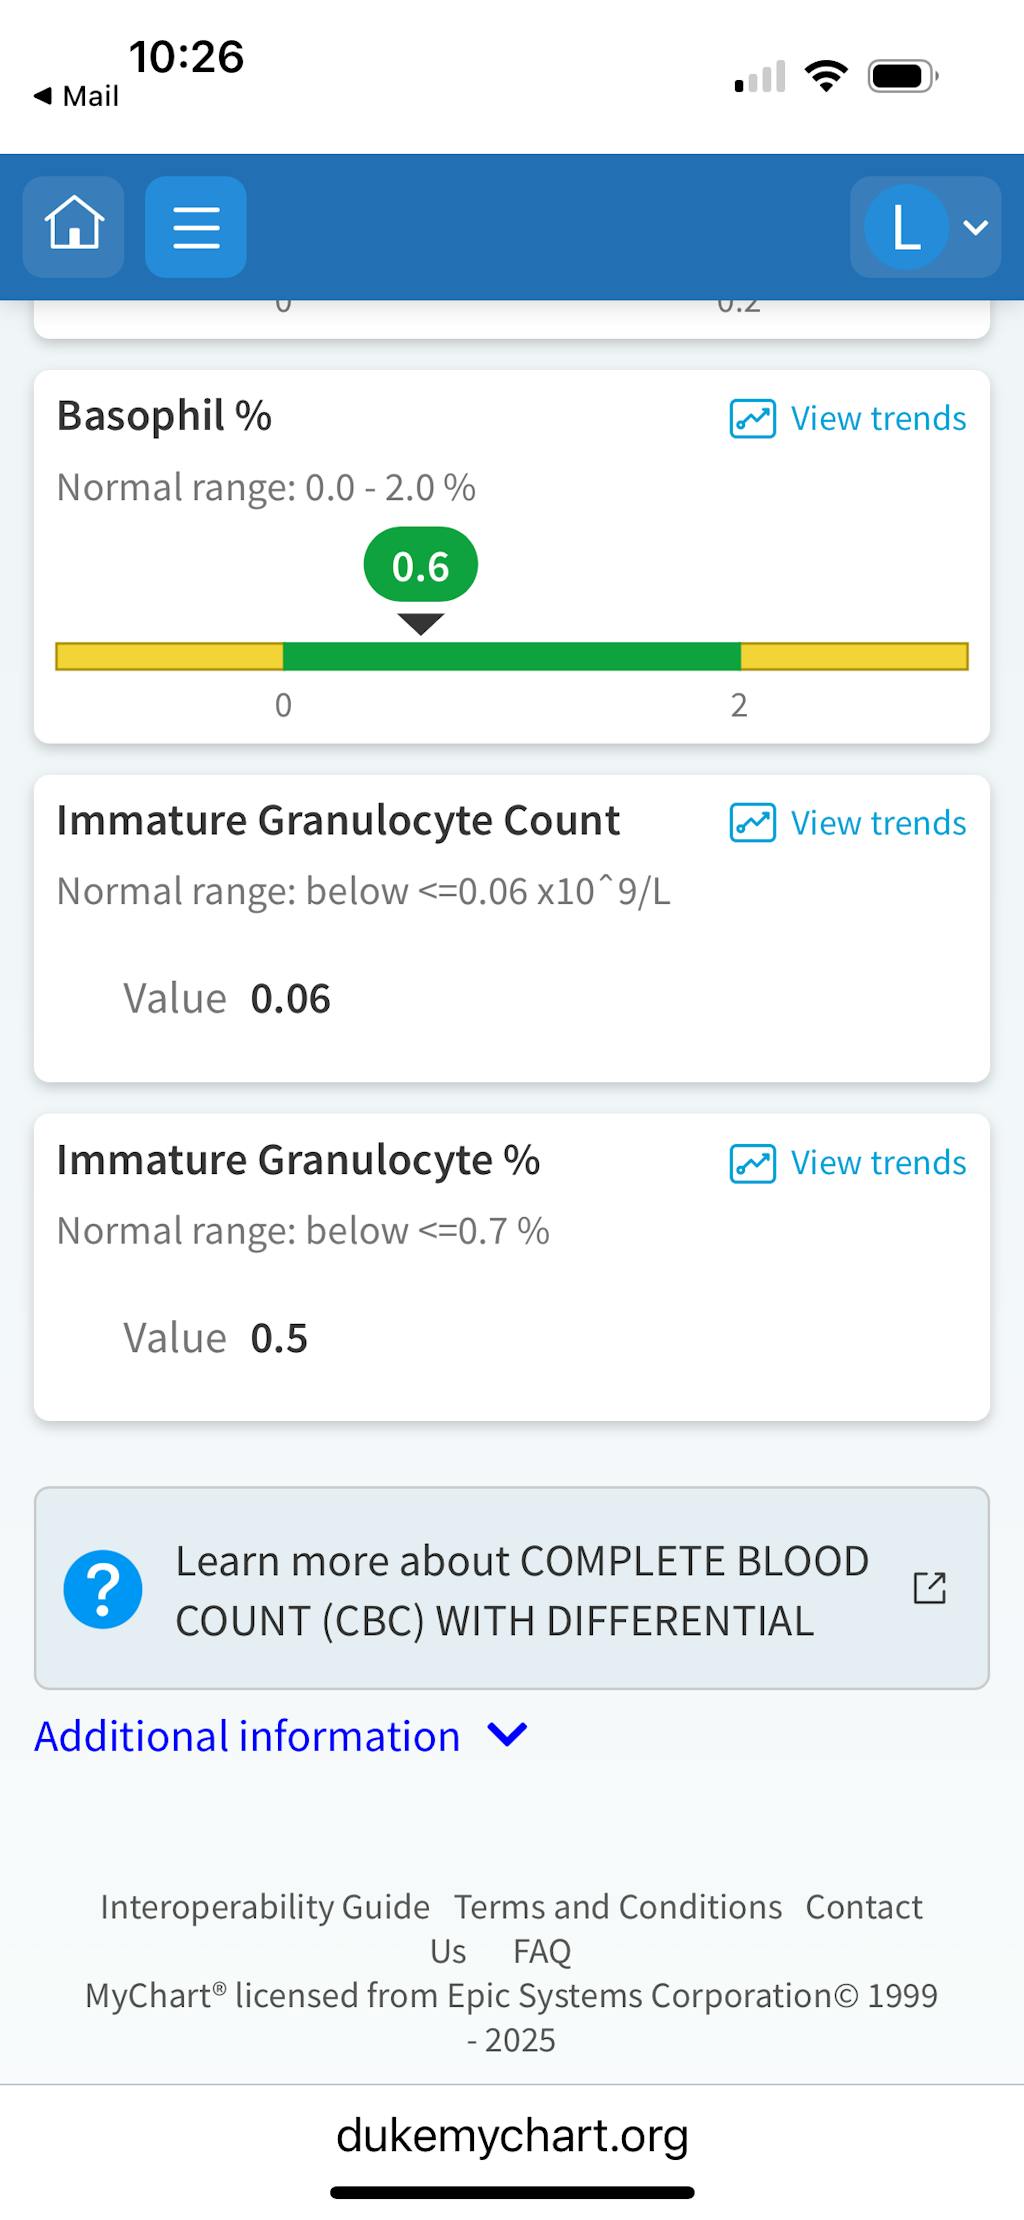Tap the dukemychart.org address bar
Image resolution: width=1024 pixels, height=2220 pixels.
coord(512,2135)
